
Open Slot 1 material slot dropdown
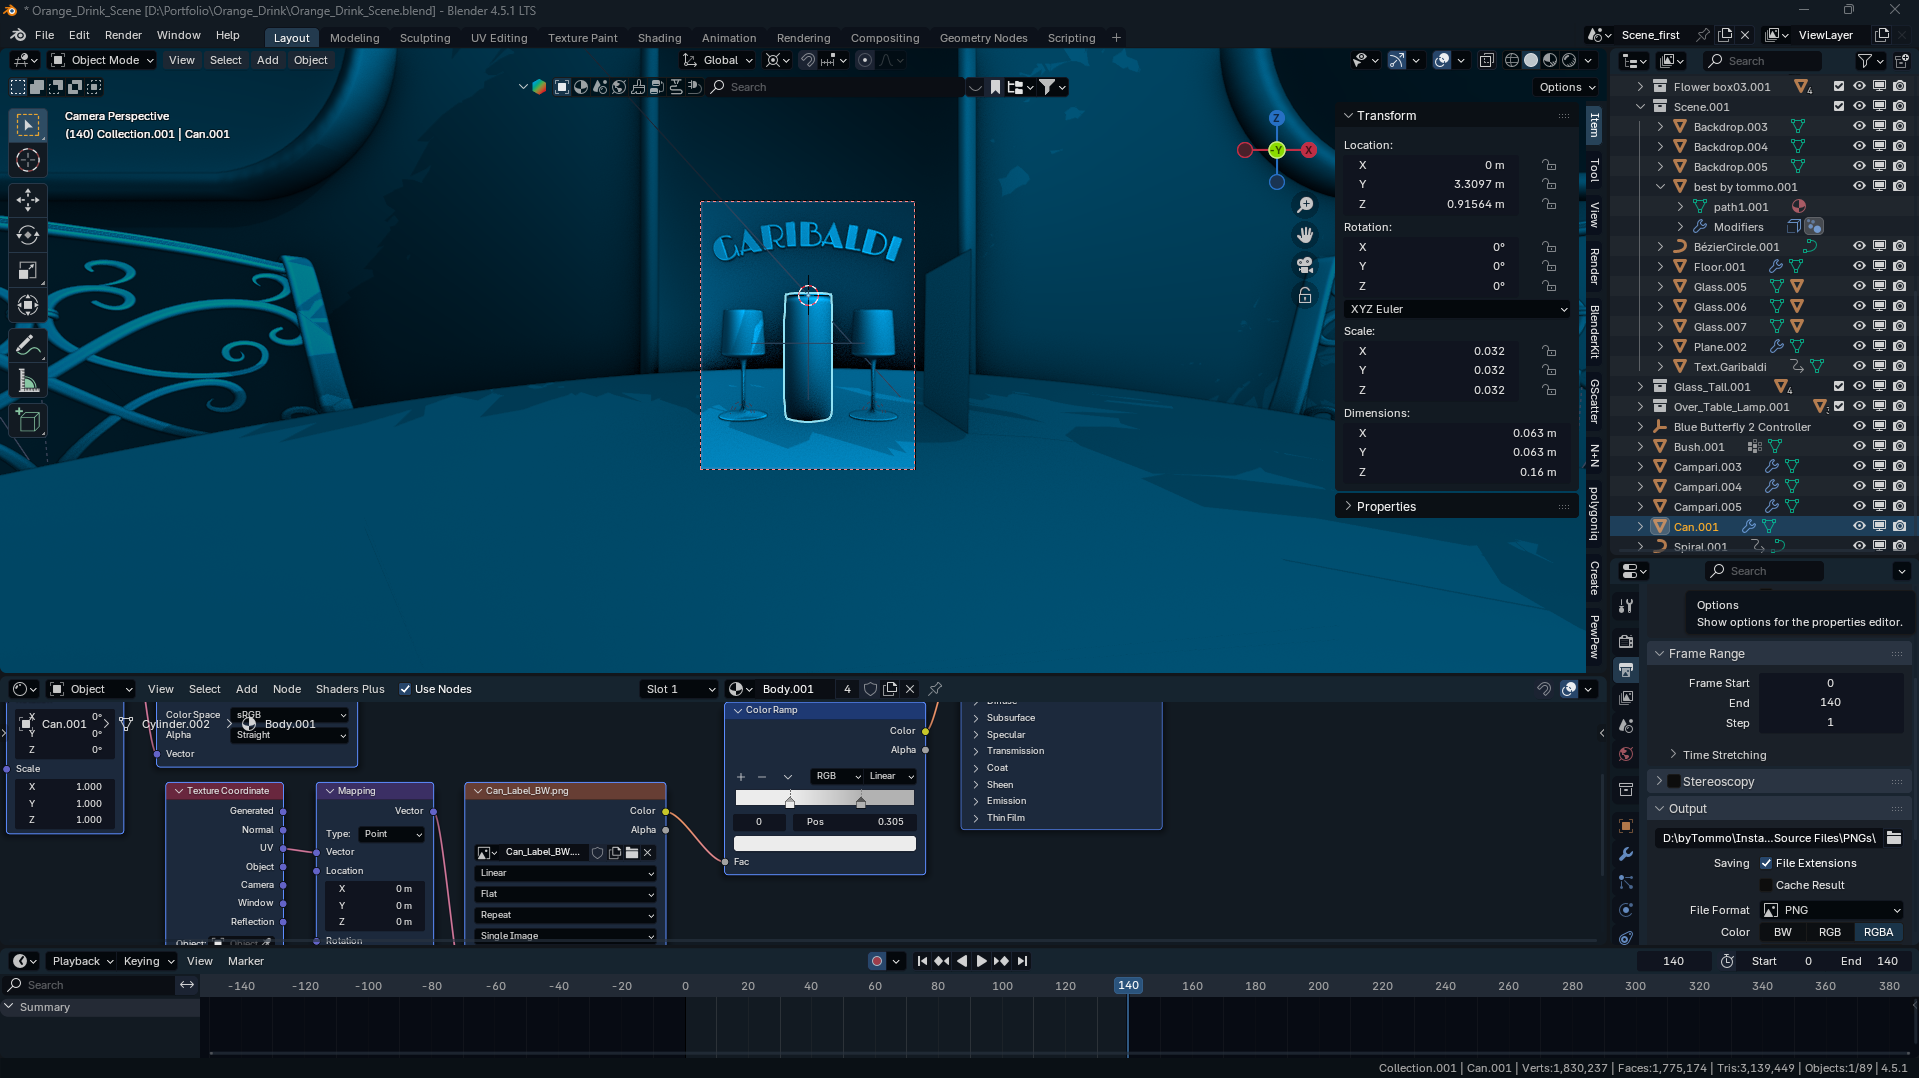click(680, 689)
